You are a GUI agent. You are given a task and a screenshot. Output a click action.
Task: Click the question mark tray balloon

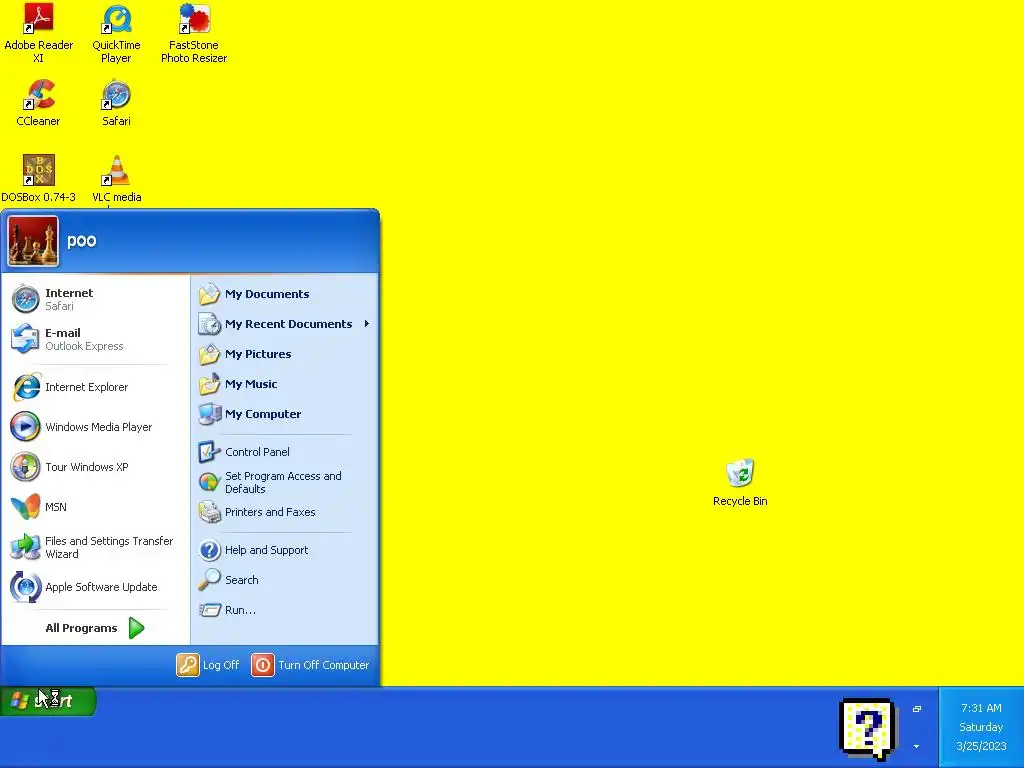pos(868,728)
